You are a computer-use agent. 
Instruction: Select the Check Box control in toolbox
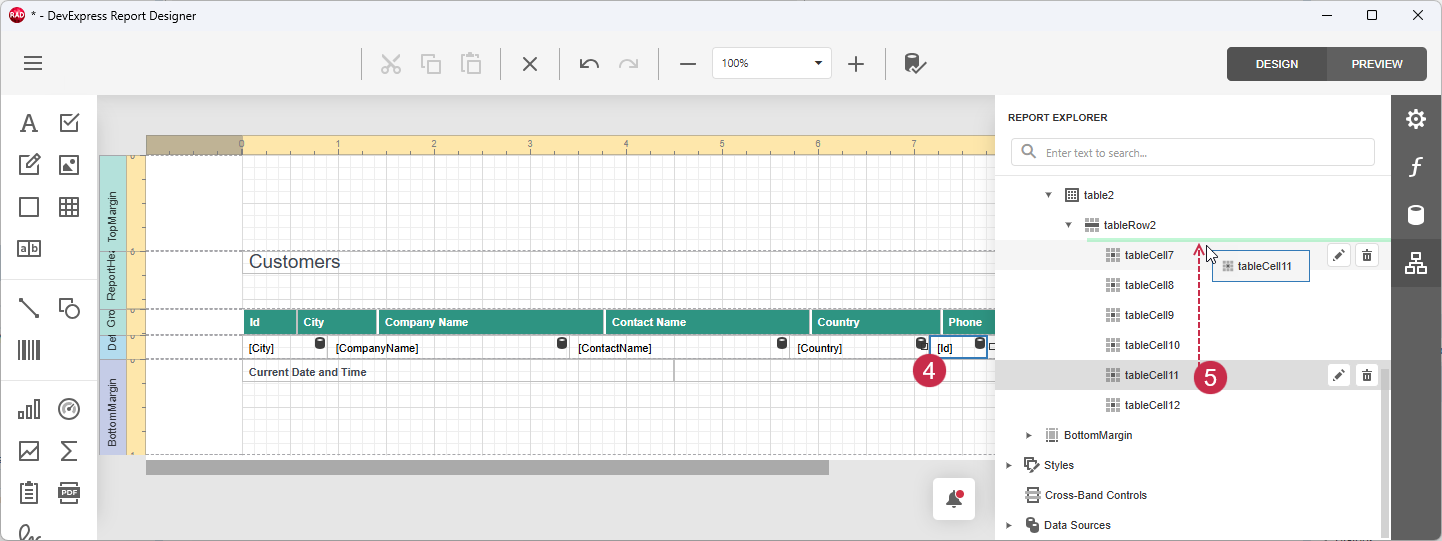[x=69, y=123]
